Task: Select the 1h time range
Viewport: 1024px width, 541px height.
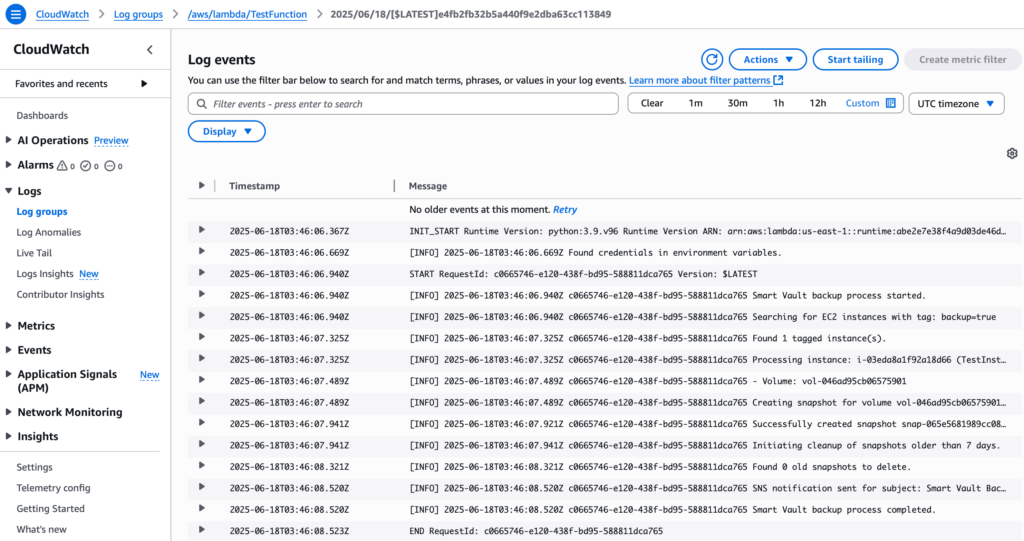Action: pos(778,103)
